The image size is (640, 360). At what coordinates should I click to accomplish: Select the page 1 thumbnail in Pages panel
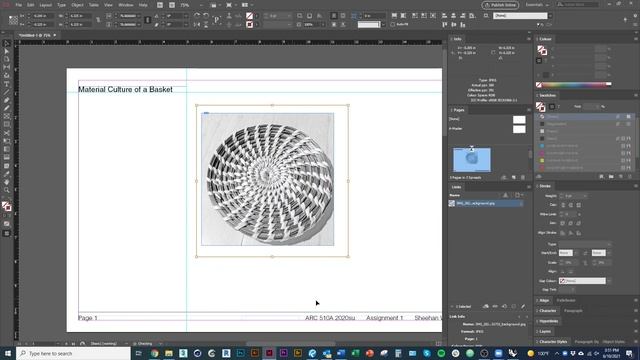coord(472,160)
